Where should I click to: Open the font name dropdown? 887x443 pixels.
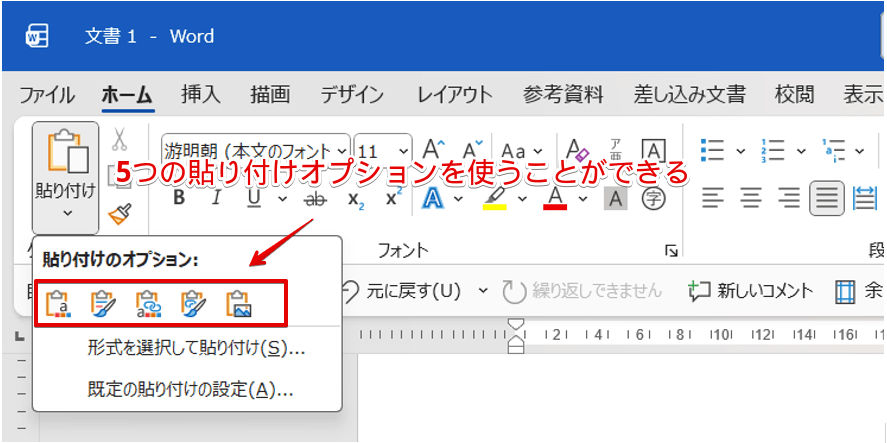pyautogui.click(x=342, y=151)
